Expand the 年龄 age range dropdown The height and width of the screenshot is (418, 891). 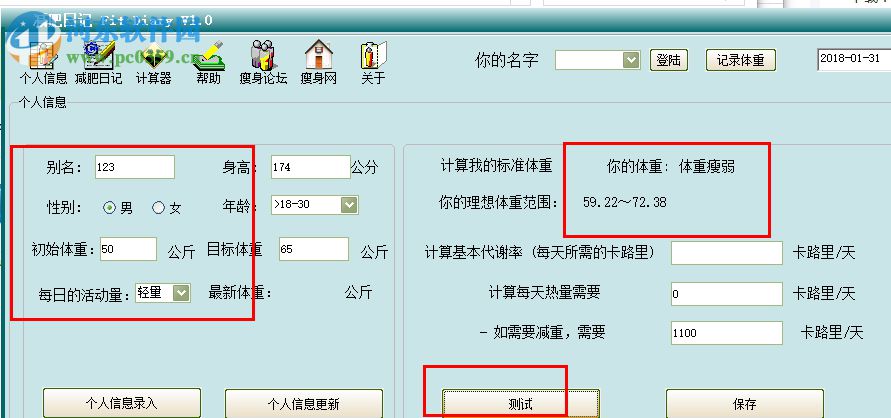point(349,204)
